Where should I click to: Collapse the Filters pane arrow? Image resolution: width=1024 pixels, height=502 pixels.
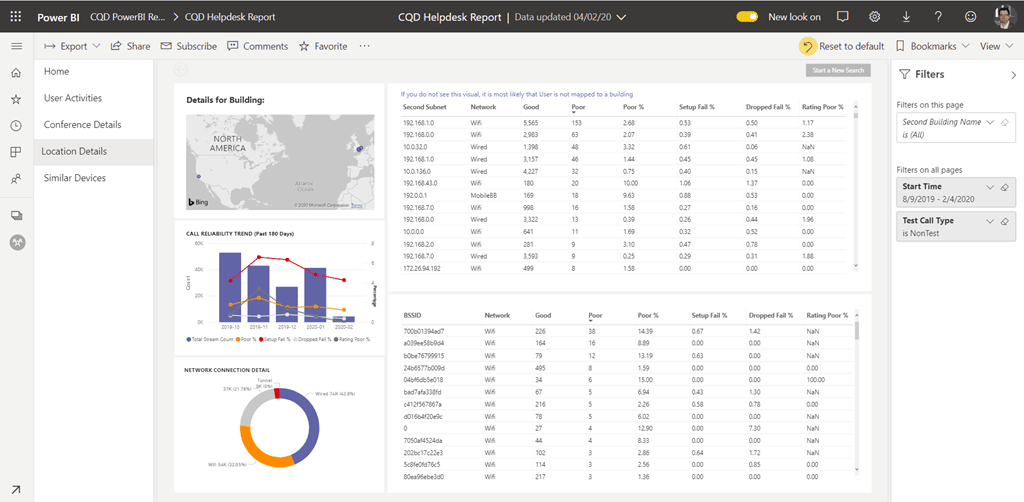[x=1013, y=75]
